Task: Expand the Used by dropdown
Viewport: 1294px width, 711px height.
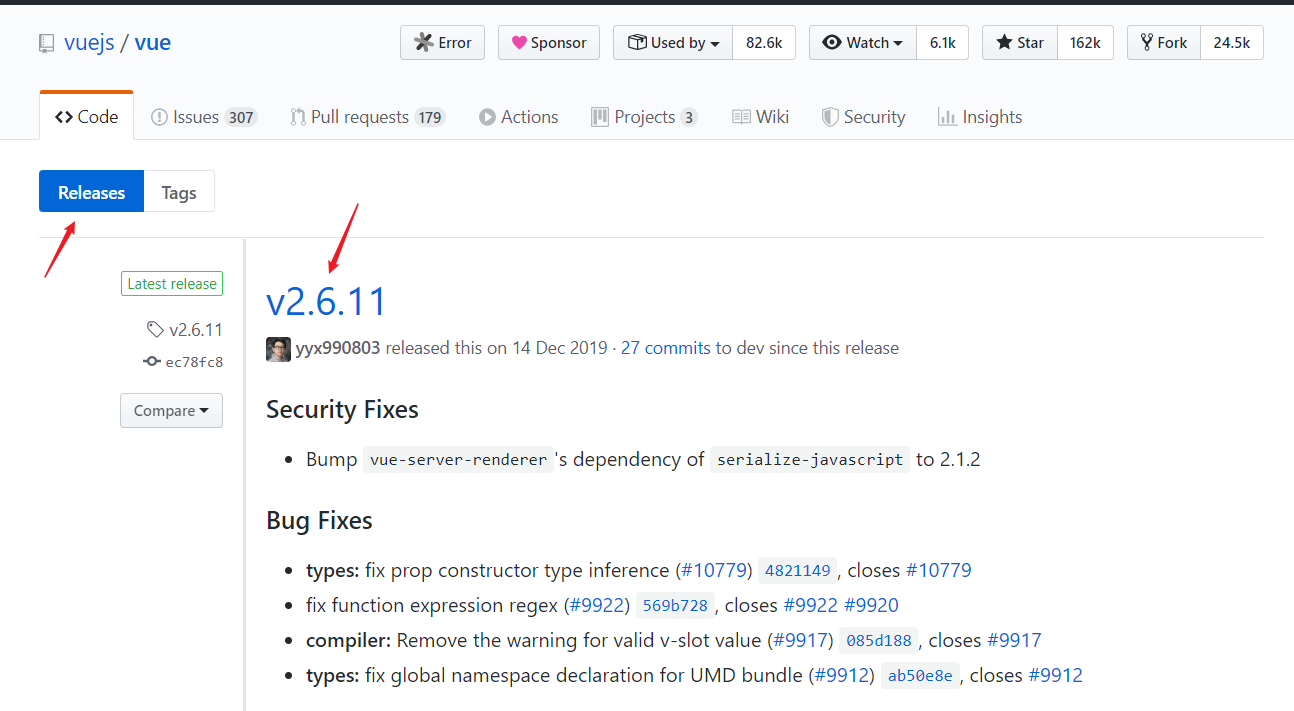Action: [673, 43]
